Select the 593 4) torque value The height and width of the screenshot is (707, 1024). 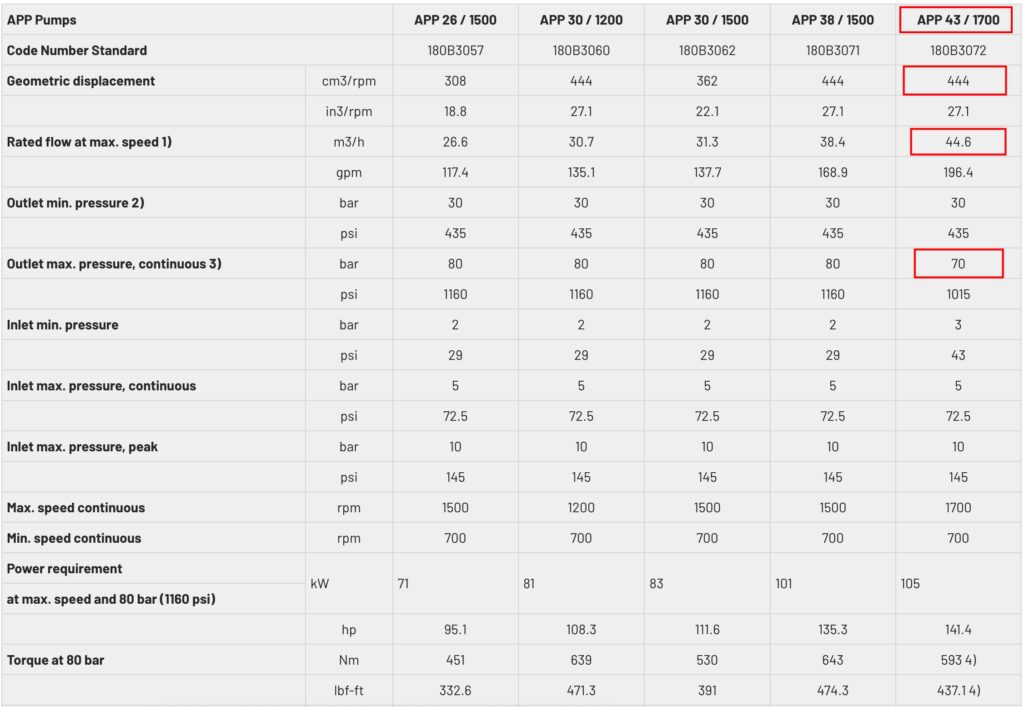point(958,660)
